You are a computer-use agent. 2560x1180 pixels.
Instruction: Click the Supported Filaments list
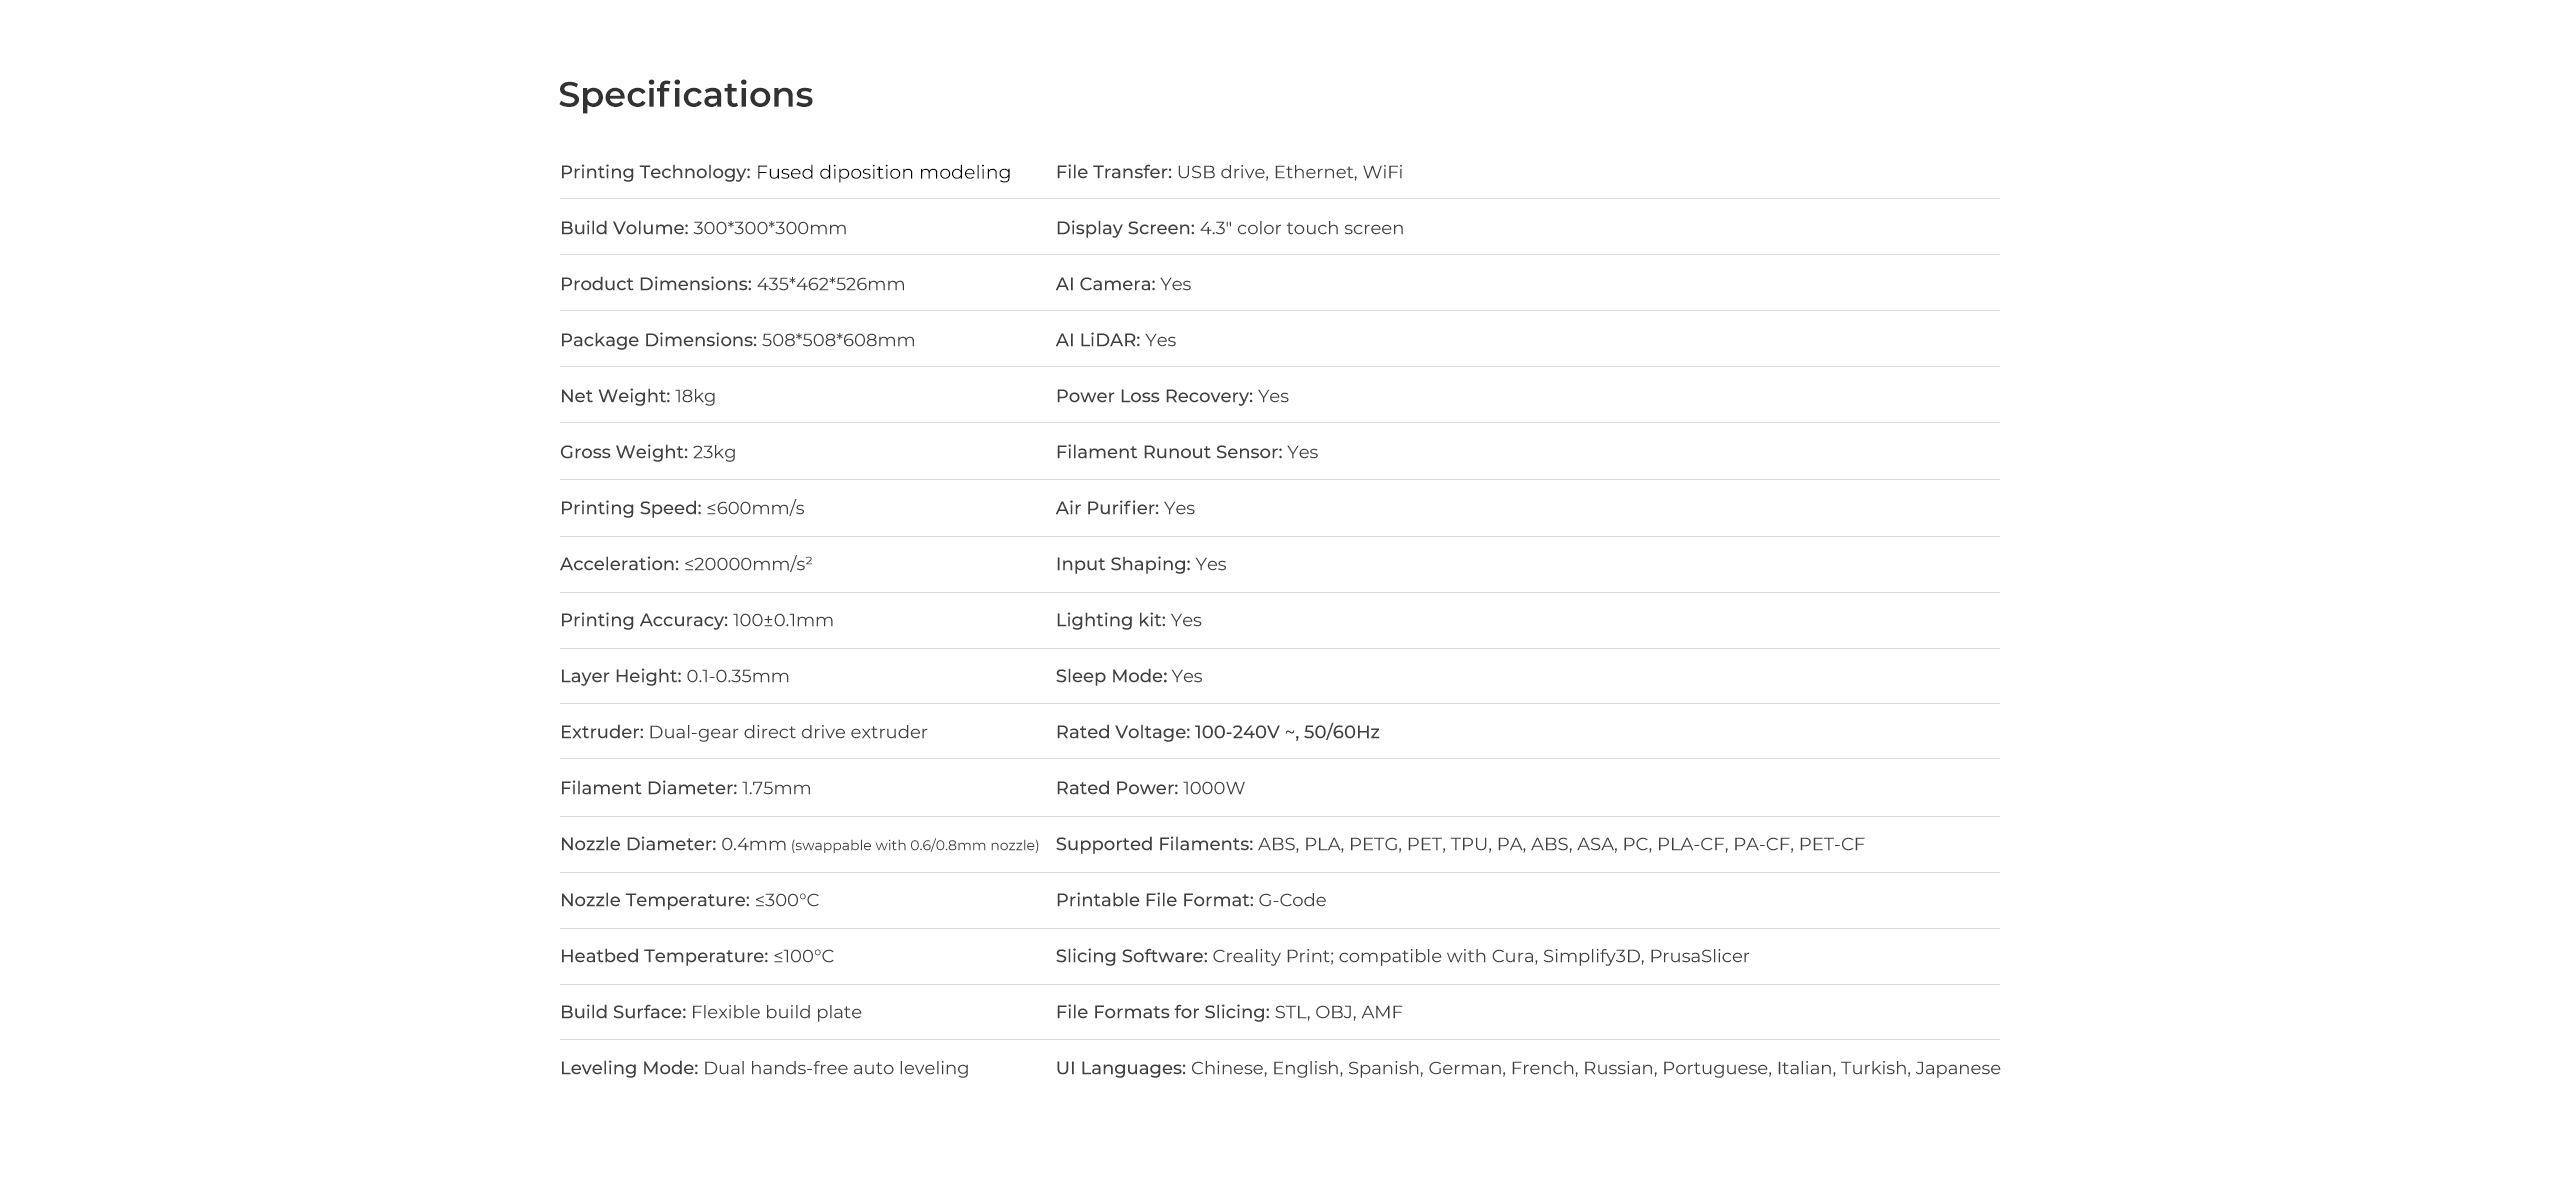(x=1460, y=844)
